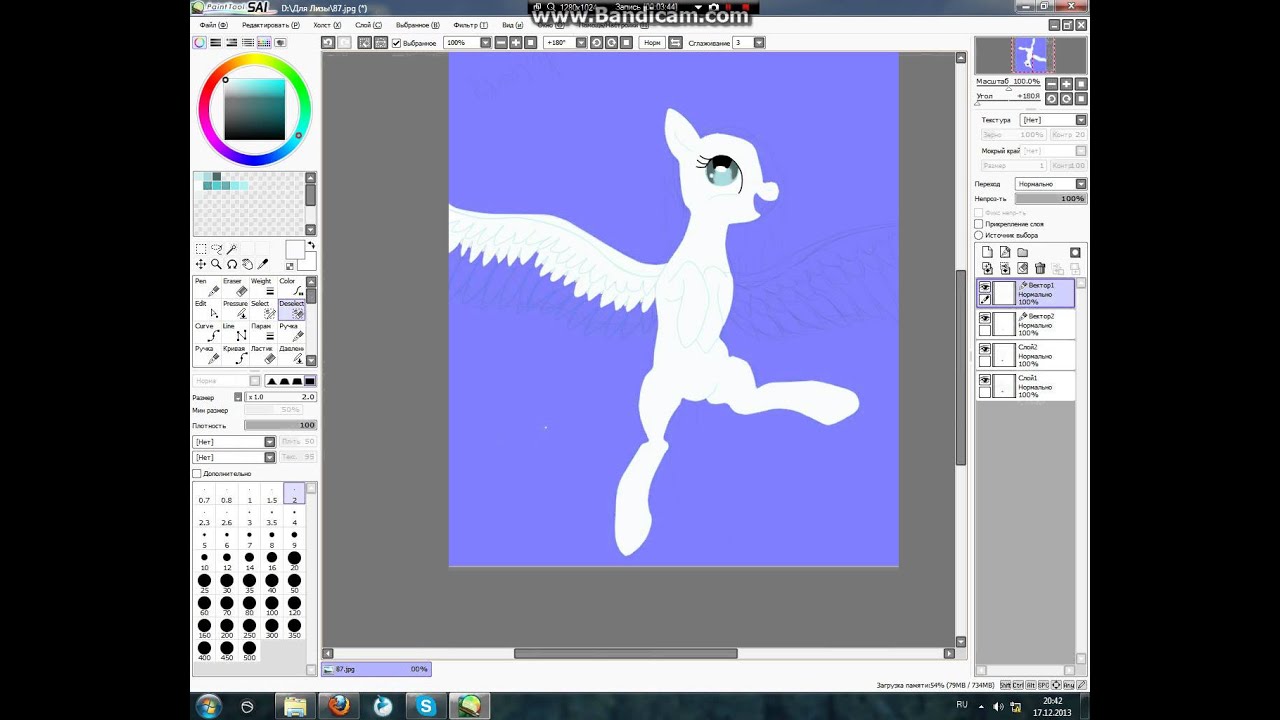Choose the eyedropper color picker tool
The image size is (1280, 720).
(263, 265)
